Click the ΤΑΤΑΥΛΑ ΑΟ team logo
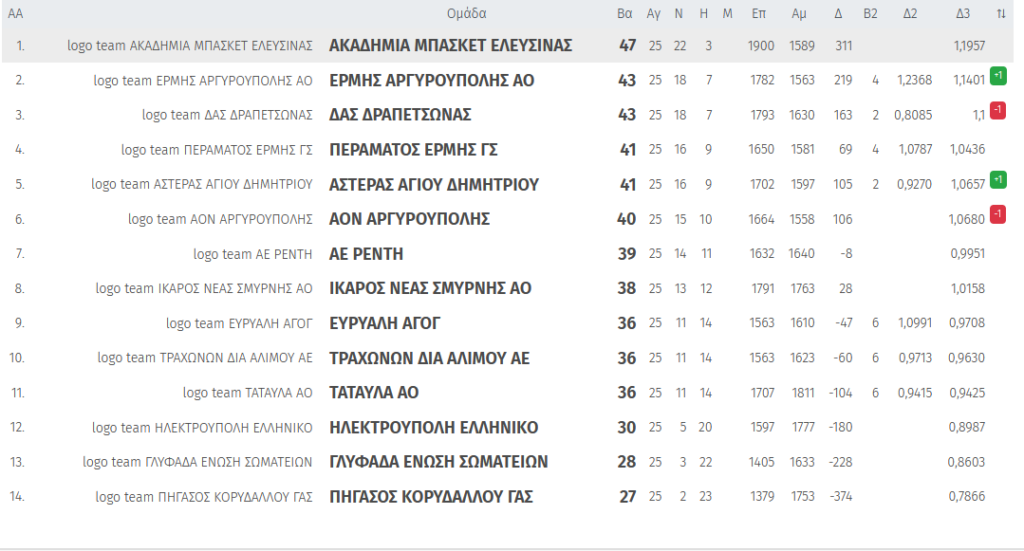This screenshot has height=551, width=1024. click(x=247, y=393)
